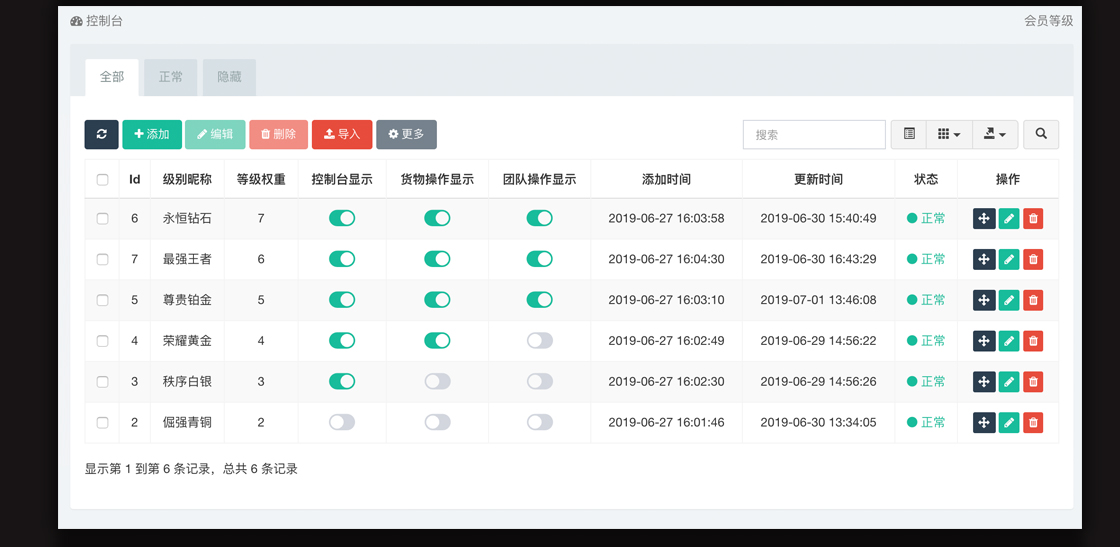
Task: Enable 货物操作显示 toggle for 秩序白银
Action: (437, 382)
